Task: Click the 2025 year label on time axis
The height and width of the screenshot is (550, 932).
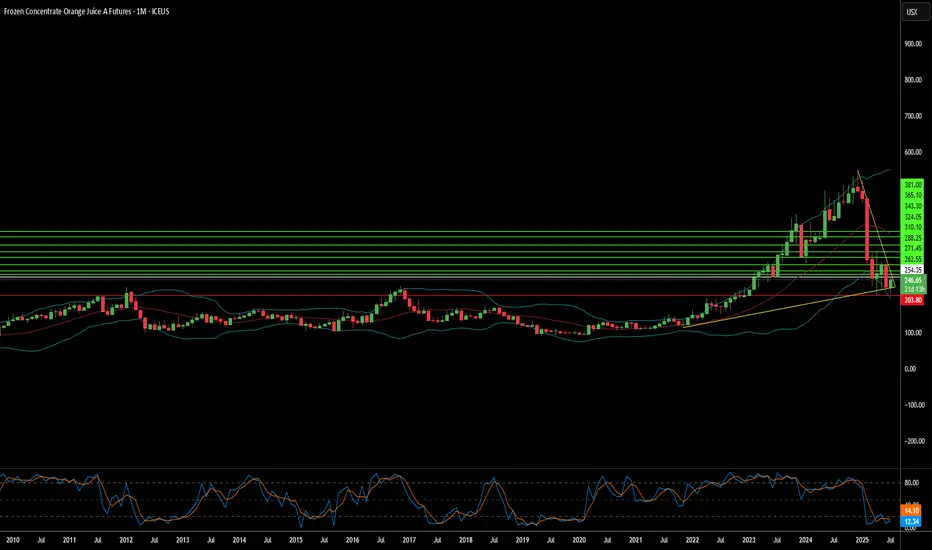Action: pyautogui.click(x=862, y=540)
